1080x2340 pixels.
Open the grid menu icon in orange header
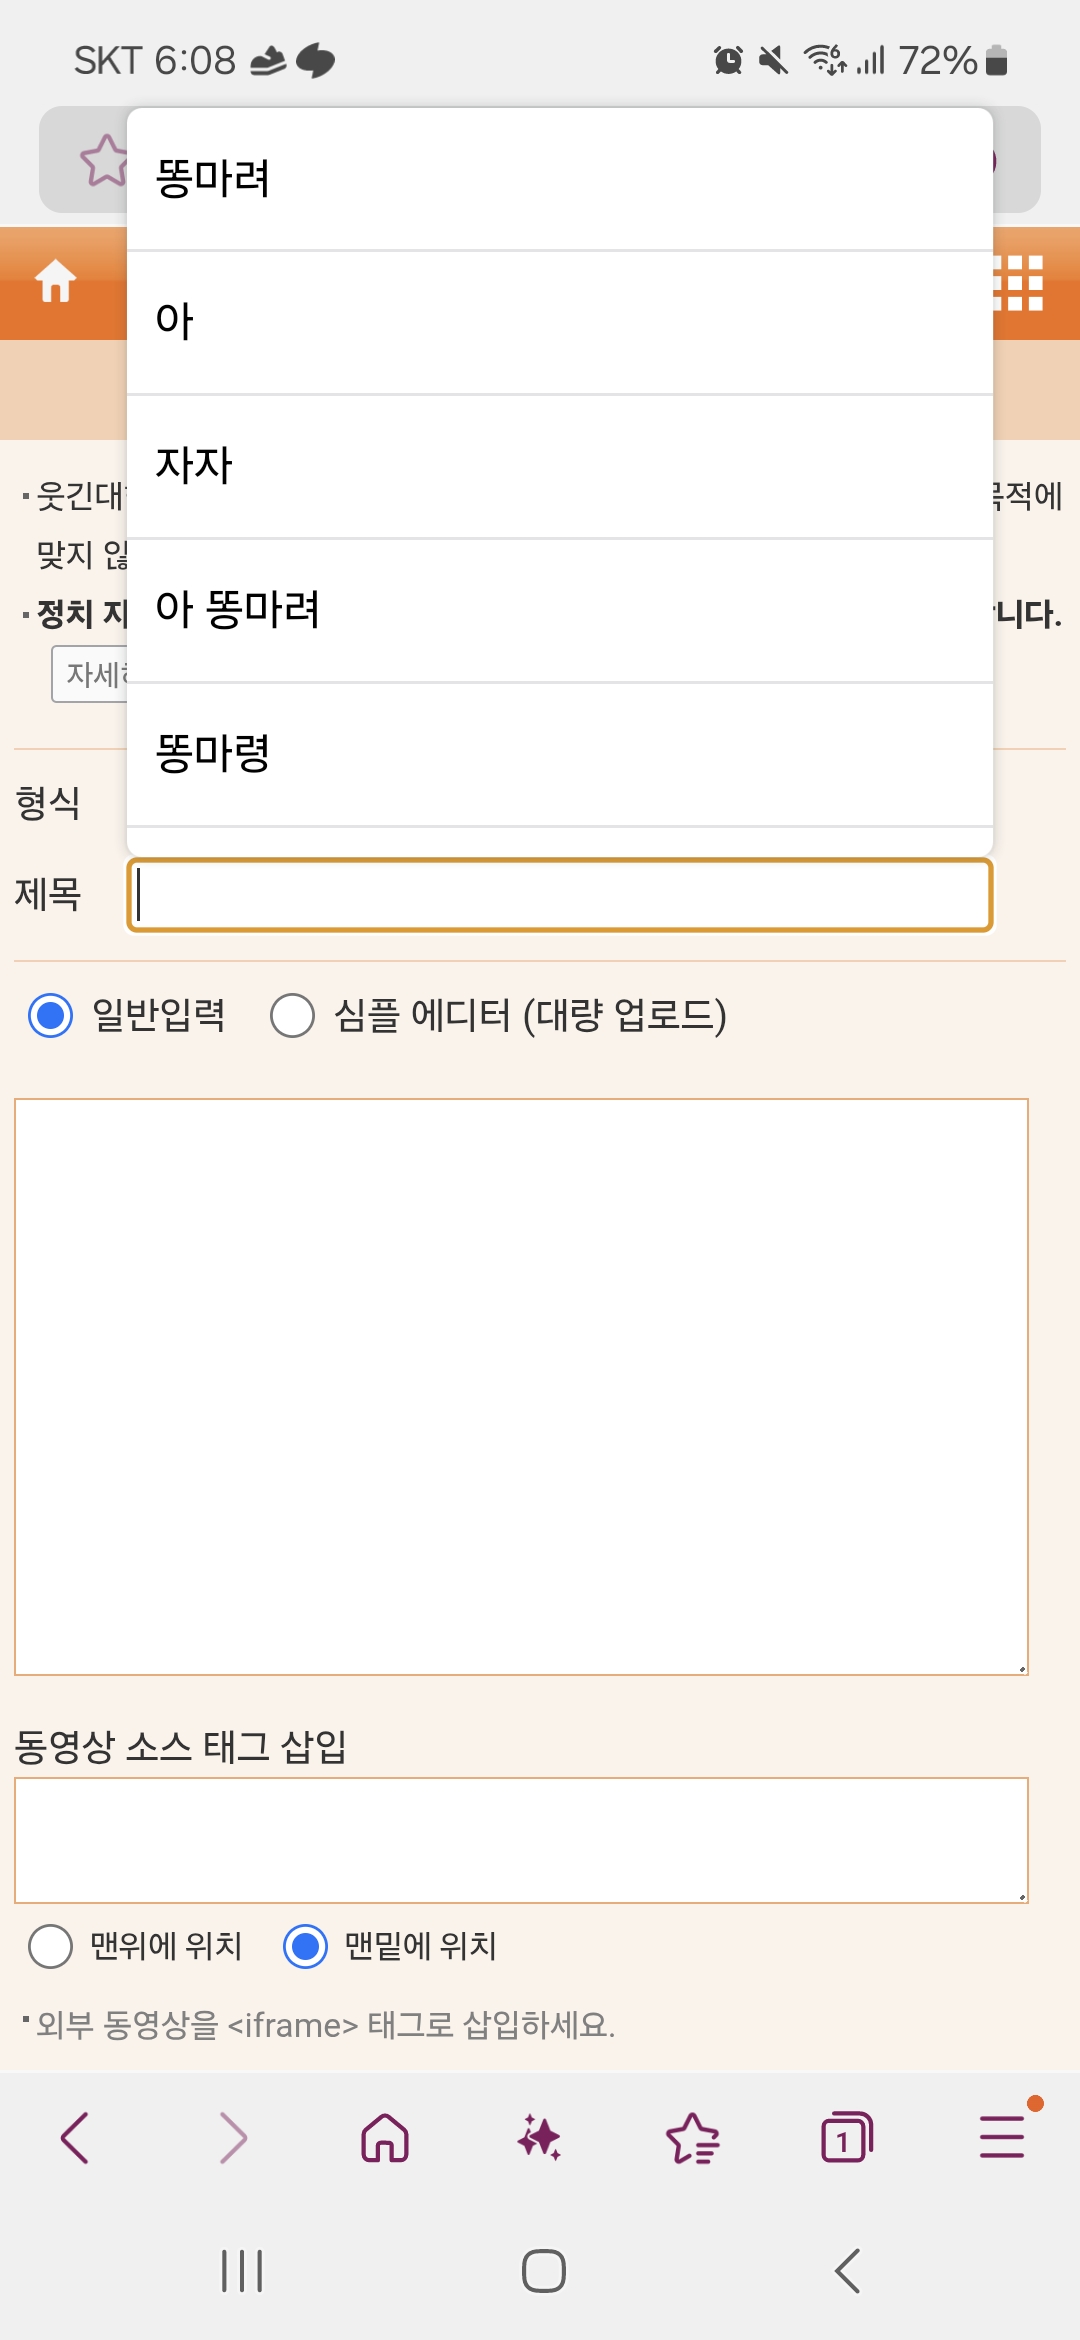coord(1020,283)
